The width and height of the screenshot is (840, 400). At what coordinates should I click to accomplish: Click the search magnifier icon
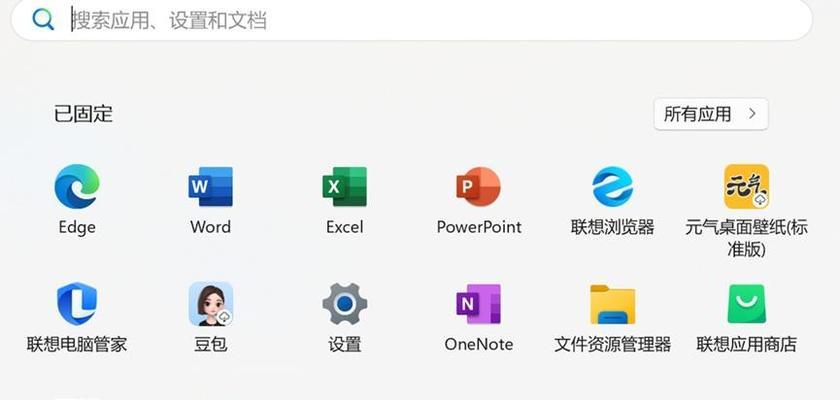click(x=43, y=20)
